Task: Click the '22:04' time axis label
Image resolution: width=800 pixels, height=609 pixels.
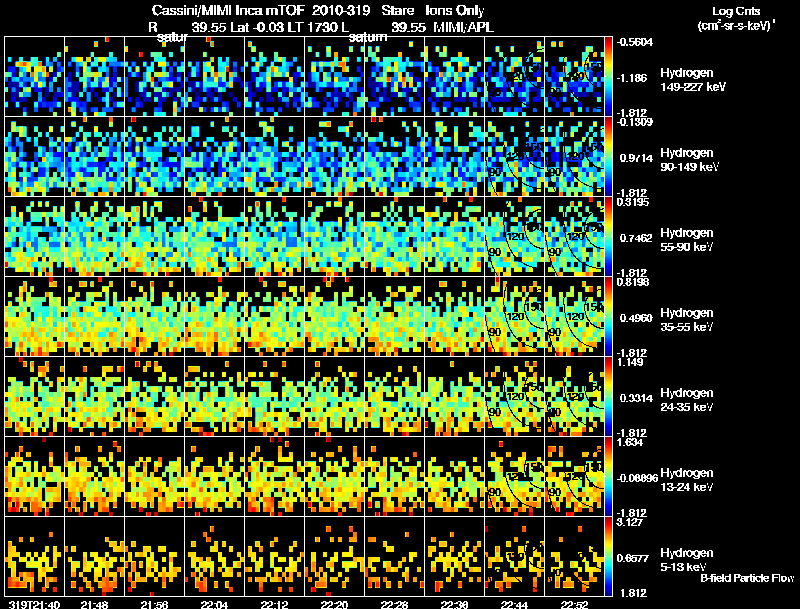Action: 214,604
